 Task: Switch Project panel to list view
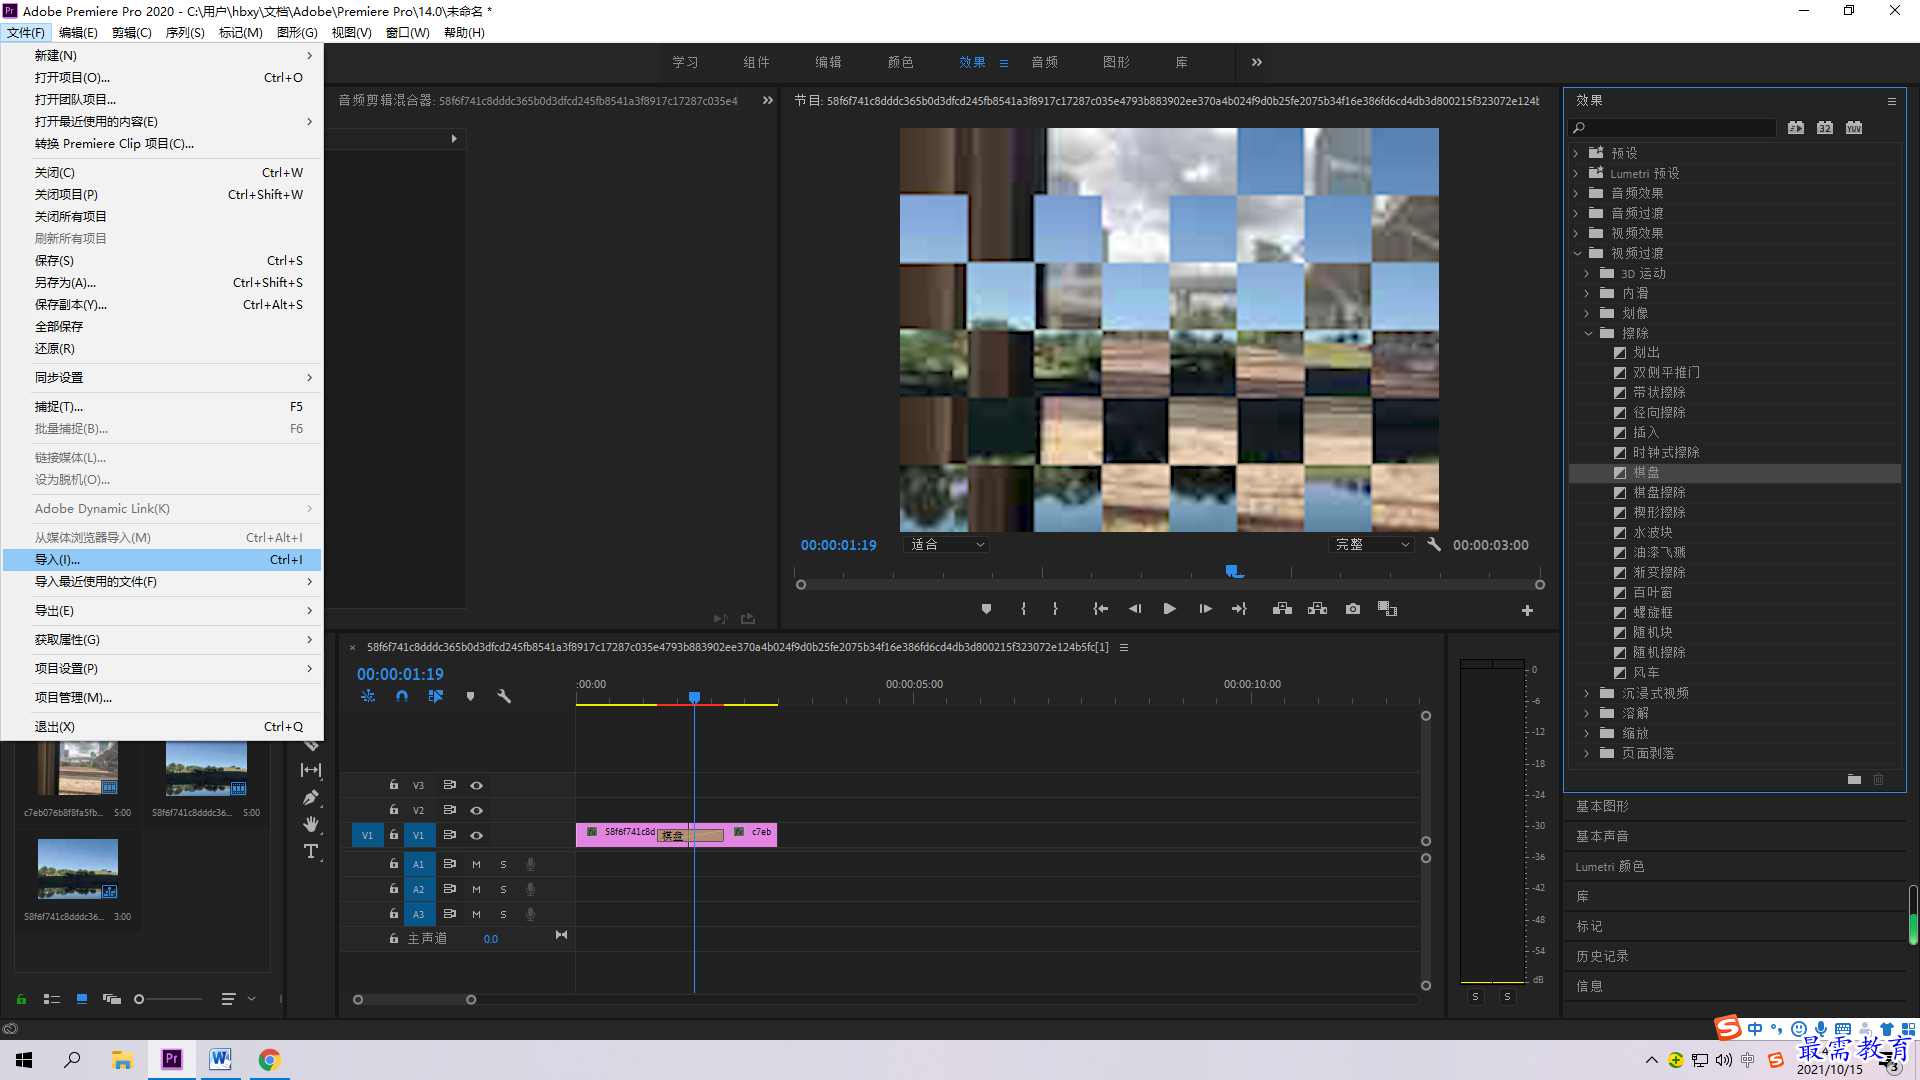pyautogui.click(x=52, y=999)
